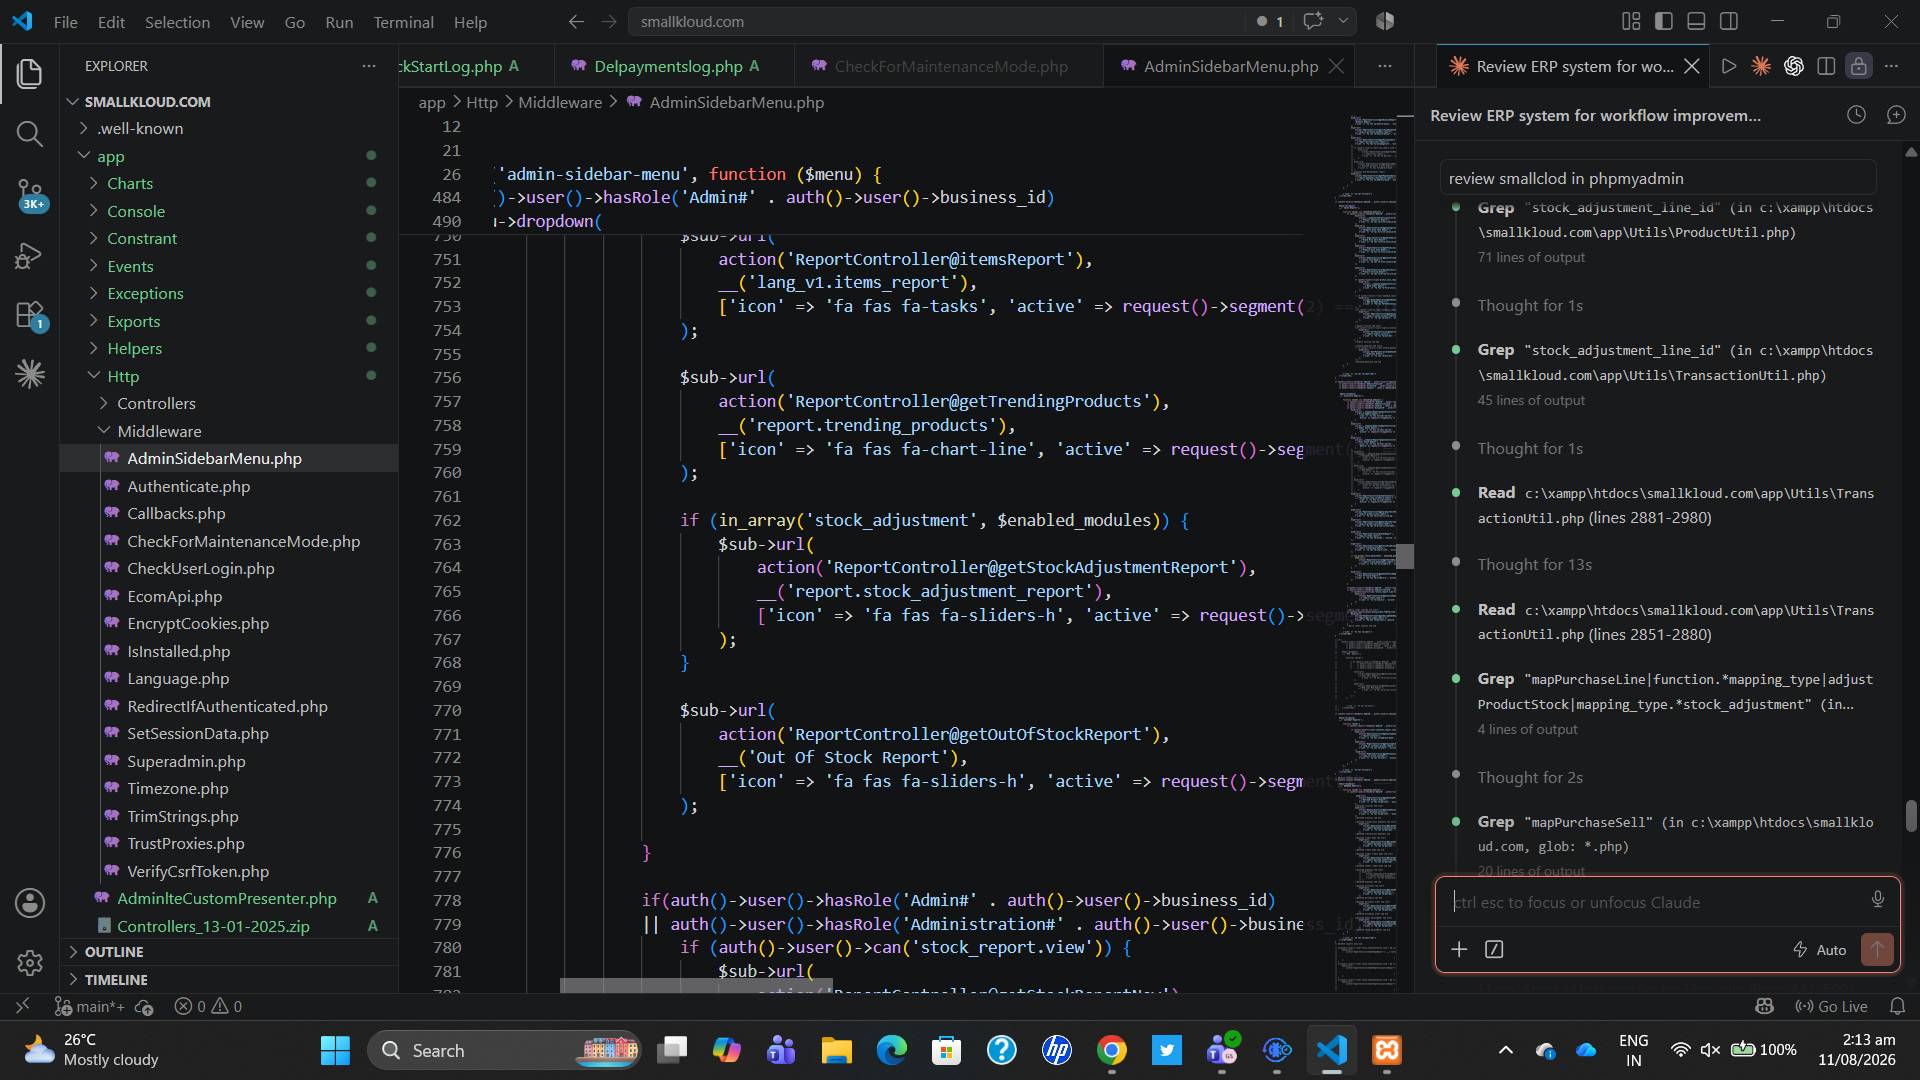Open Run and Debug view
This screenshot has height=1080, width=1920.
tap(30, 256)
